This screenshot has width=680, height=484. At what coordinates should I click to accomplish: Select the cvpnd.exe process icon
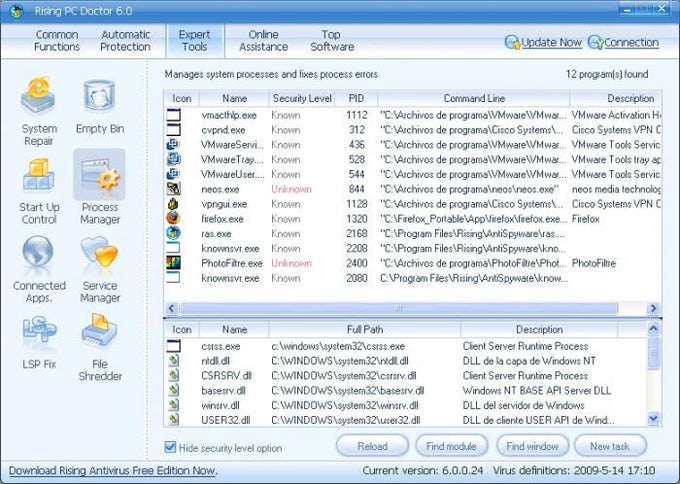pyautogui.click(x=173, y=130)
